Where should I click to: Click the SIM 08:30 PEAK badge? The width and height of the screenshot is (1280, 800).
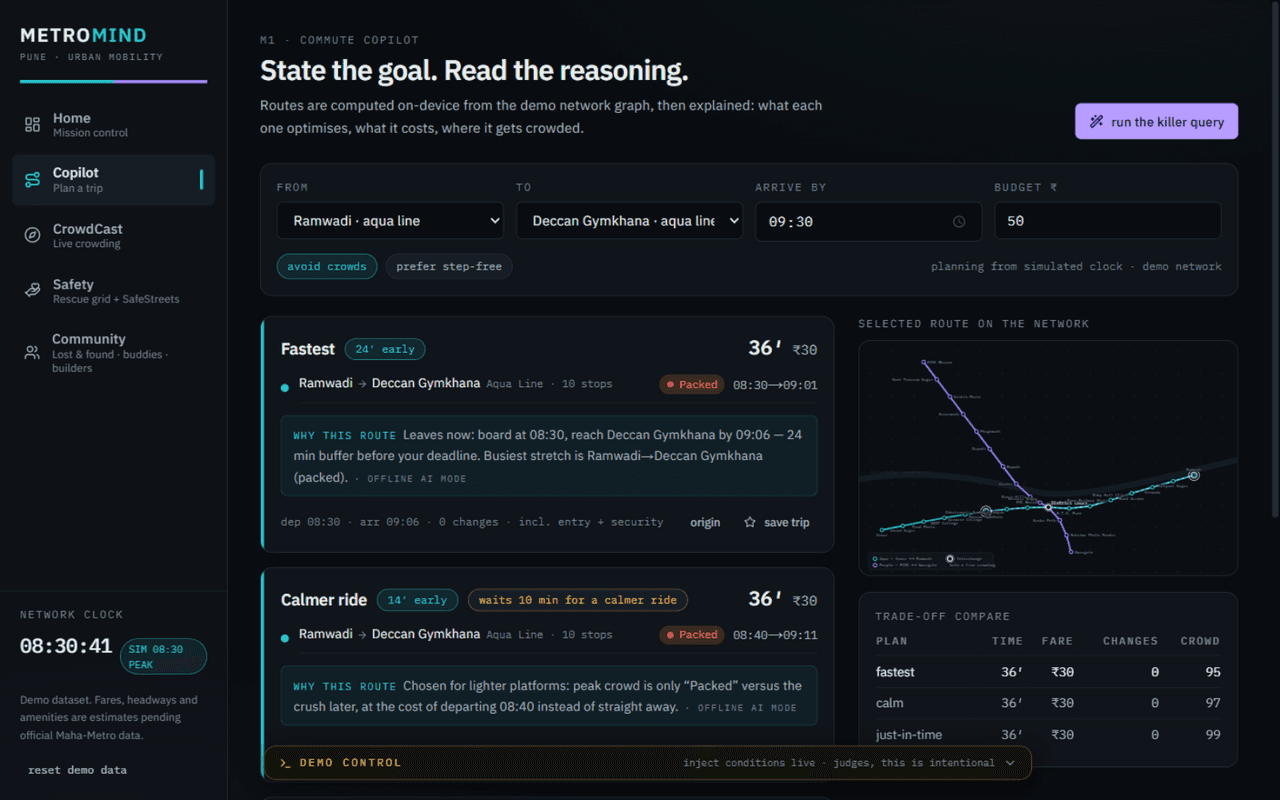coord(163,656)
